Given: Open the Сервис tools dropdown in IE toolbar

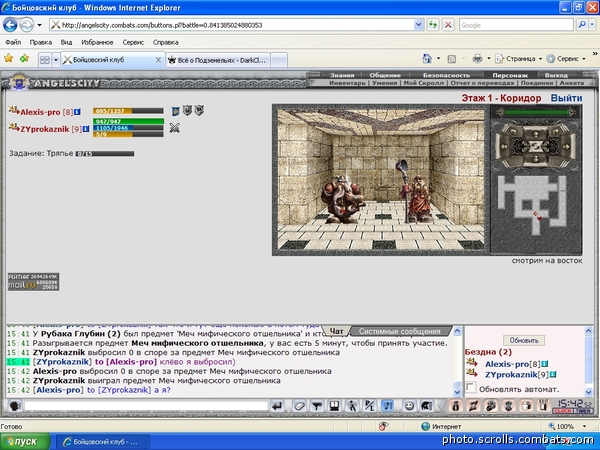Looking at the screenshot, I should [566, 59].
